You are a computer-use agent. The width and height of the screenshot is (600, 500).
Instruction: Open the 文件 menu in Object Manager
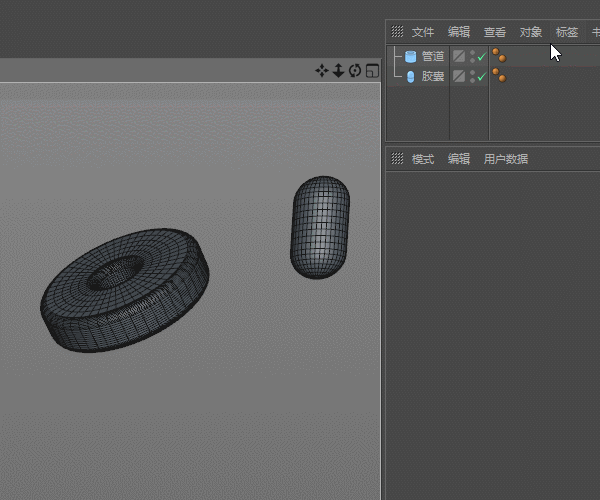(x=423, y=32)
